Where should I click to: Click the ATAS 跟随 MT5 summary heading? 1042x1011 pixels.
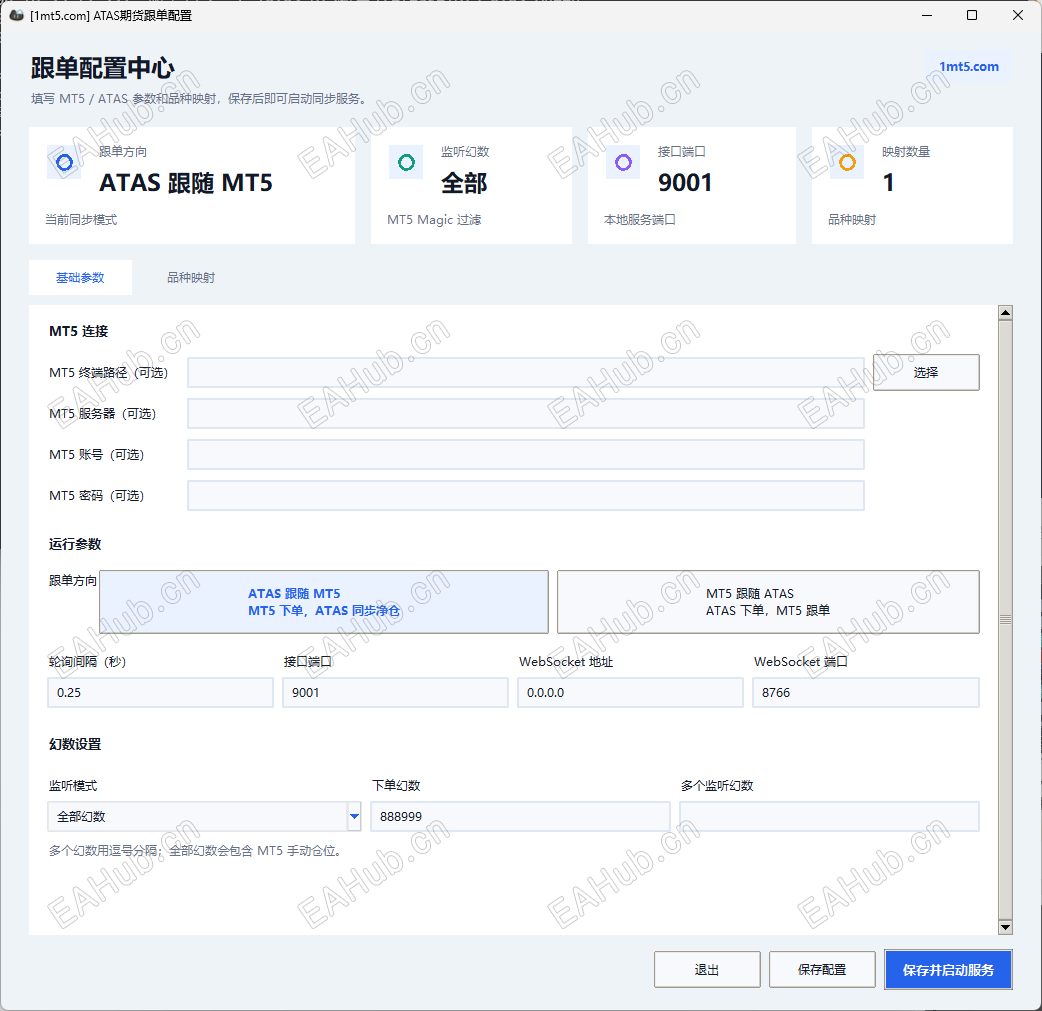click(186, 183)
